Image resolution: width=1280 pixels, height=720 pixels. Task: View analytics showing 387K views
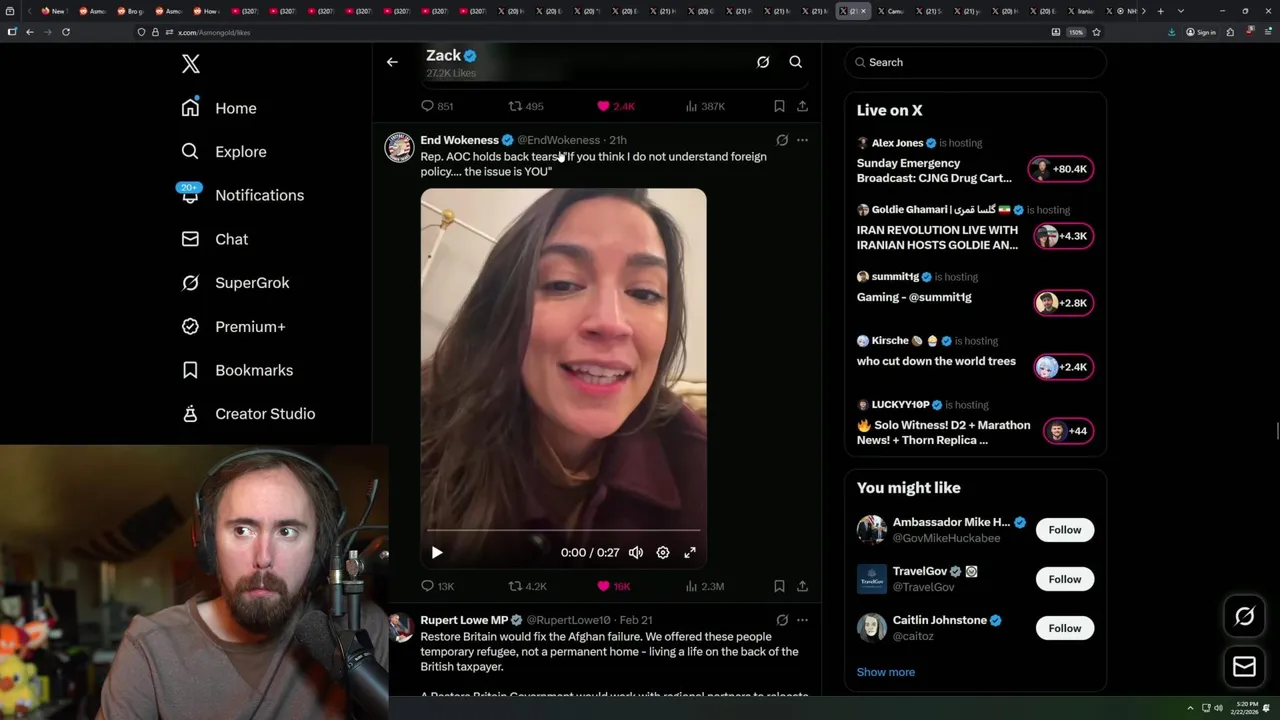[x=705, y=106]
